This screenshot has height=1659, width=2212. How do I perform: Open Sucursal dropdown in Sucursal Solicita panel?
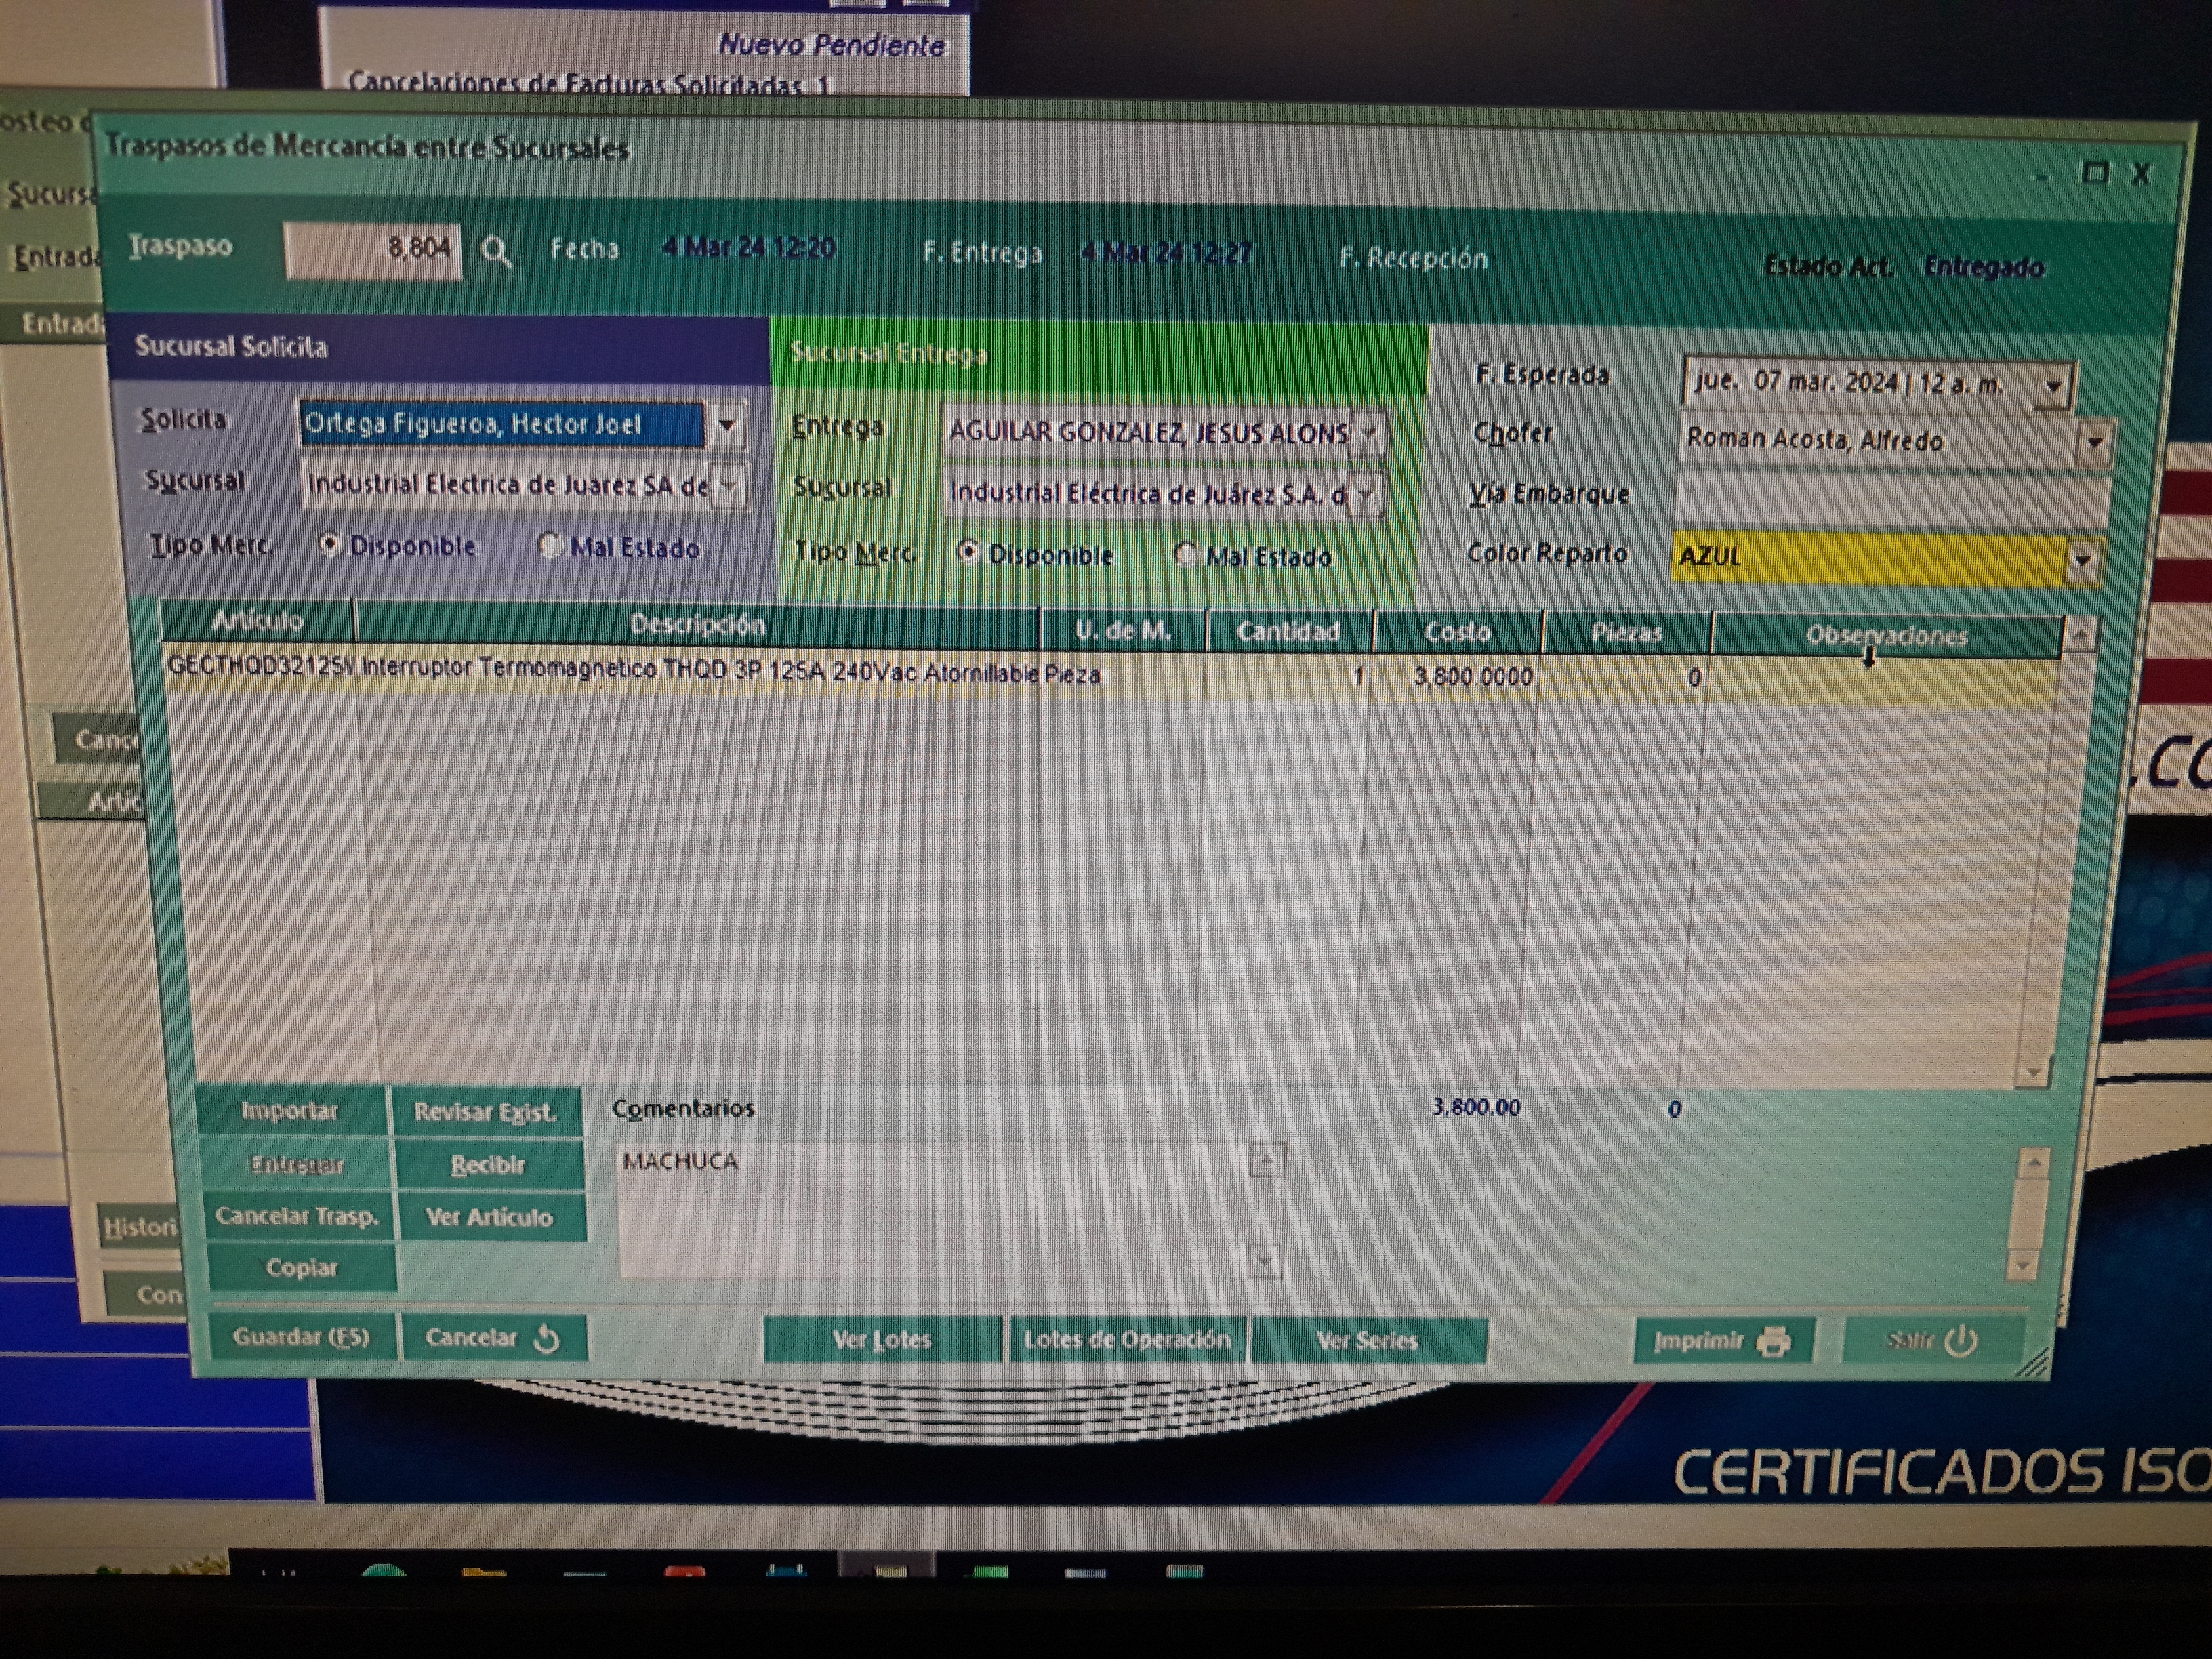(730, 486)
